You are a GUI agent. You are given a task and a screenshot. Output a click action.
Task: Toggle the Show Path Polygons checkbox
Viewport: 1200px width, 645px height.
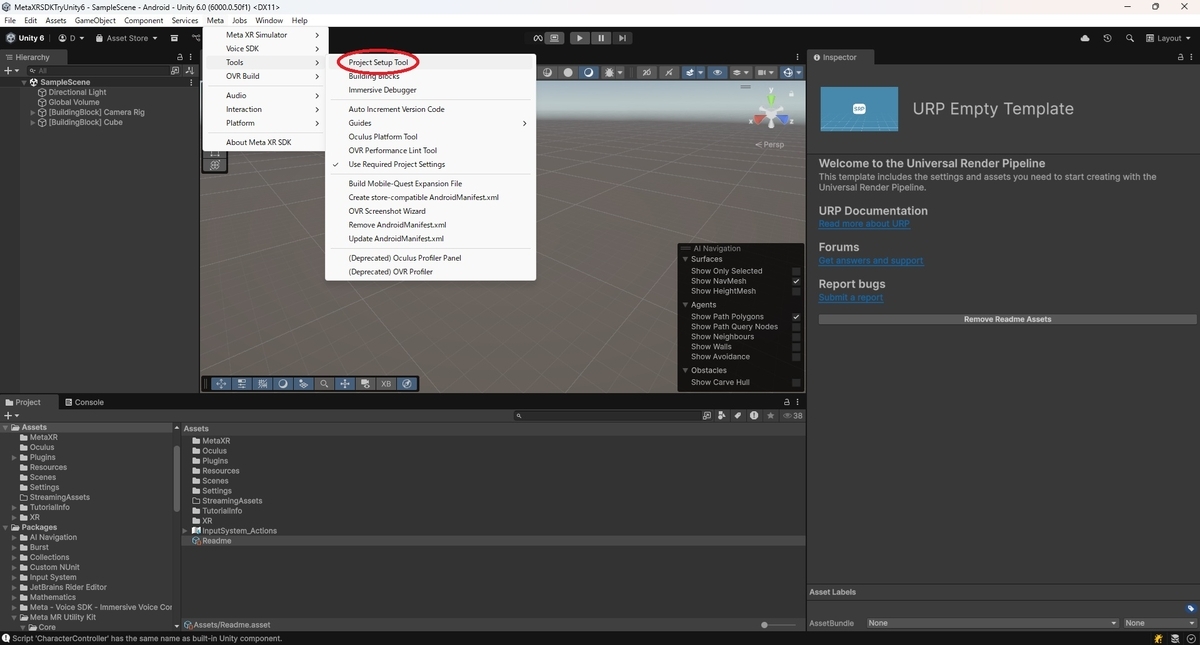pyautogui.click(x=796, y=317)
